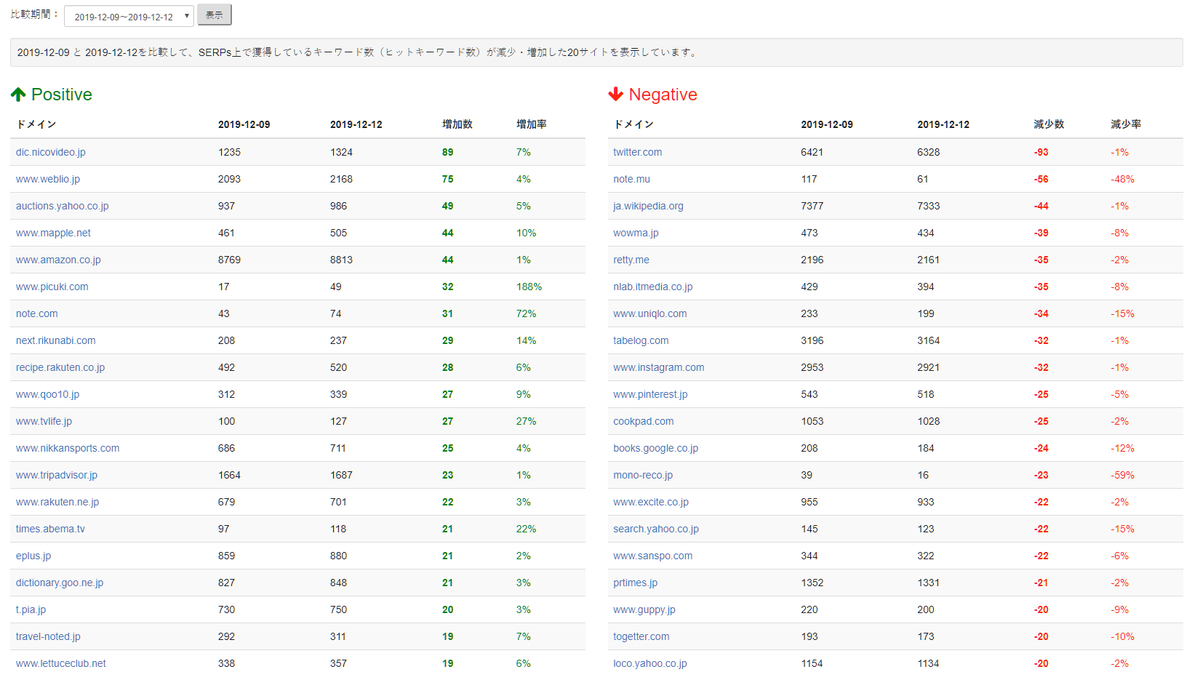Click the 188% increase rate for picuki

(530, 287)
